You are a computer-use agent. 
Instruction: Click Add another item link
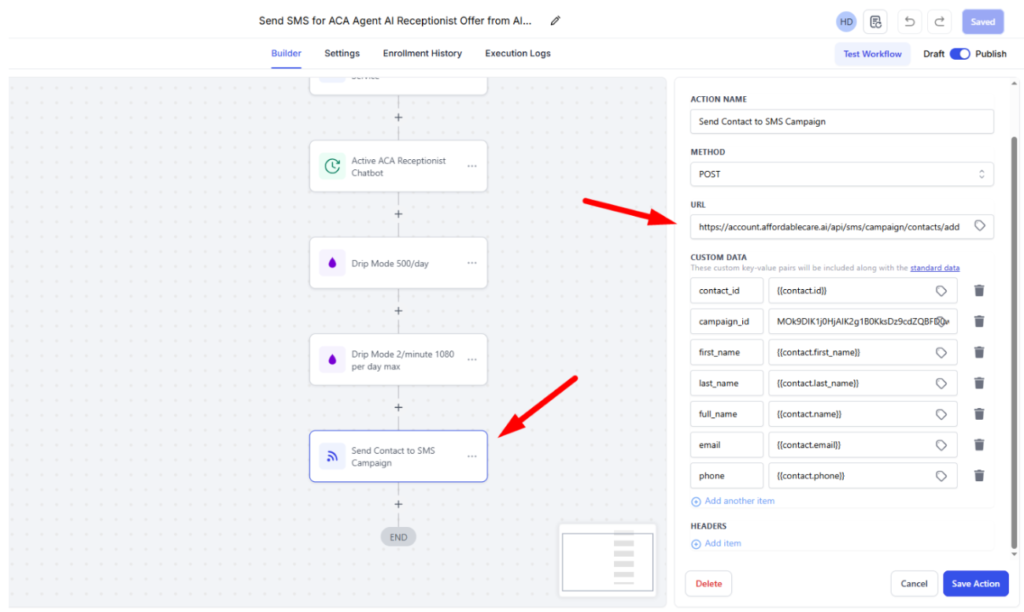click(x=739, y=501)
